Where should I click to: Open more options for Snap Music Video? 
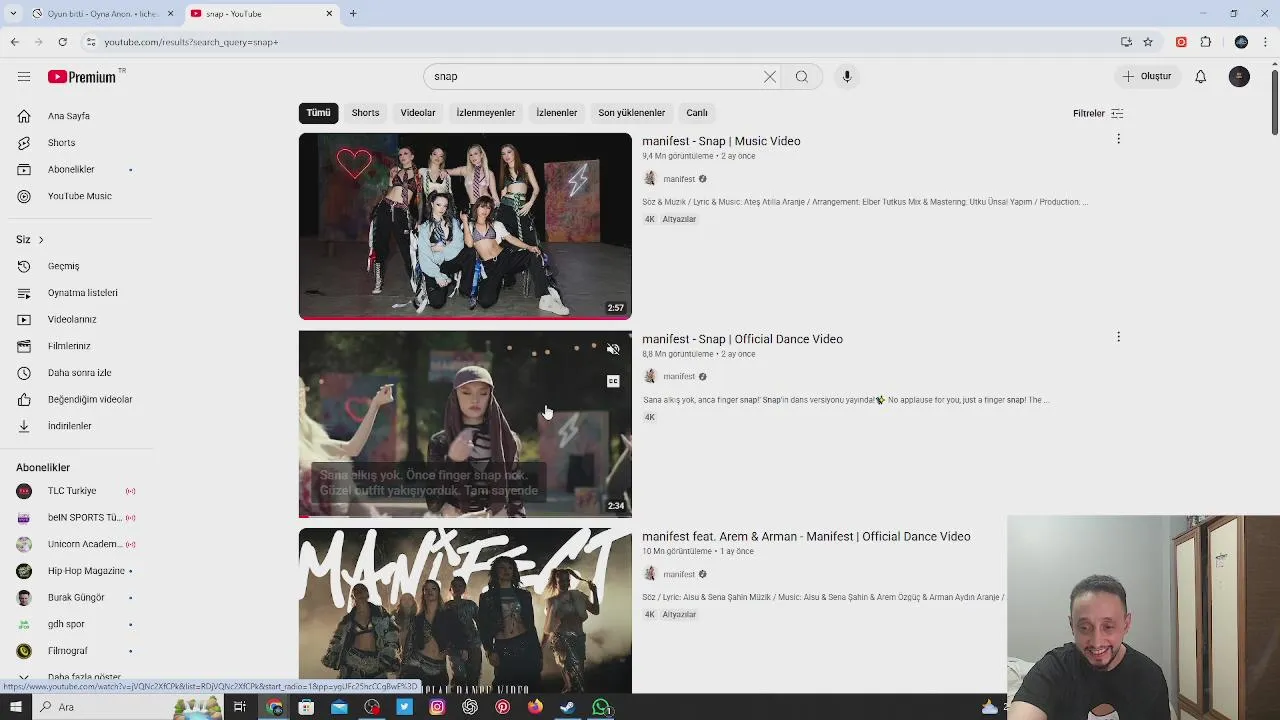1118,139
